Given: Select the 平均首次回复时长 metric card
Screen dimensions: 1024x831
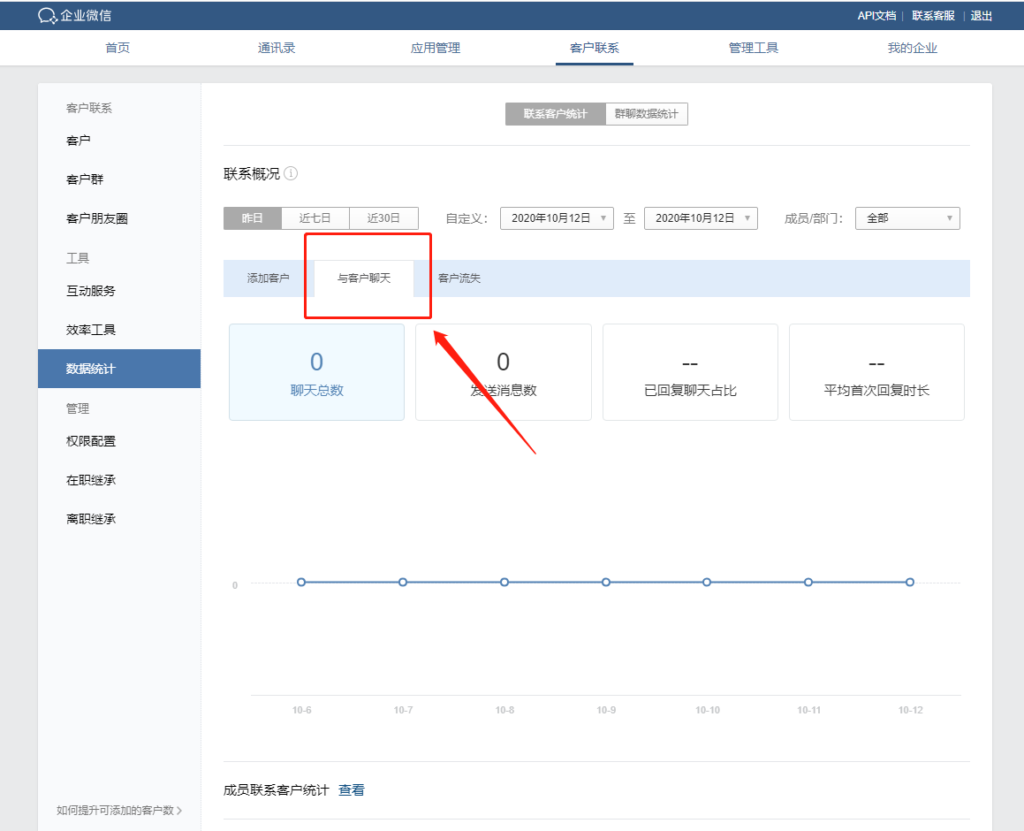Looking at the screenshot, I should (876, 372).
